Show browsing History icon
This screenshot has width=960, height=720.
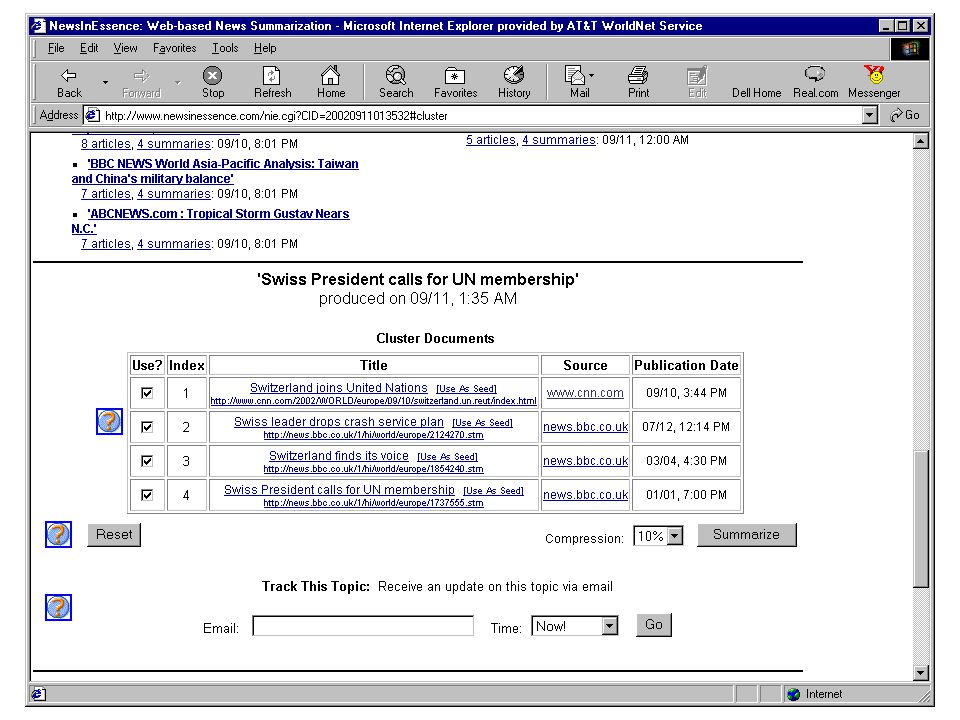[514, 83]
